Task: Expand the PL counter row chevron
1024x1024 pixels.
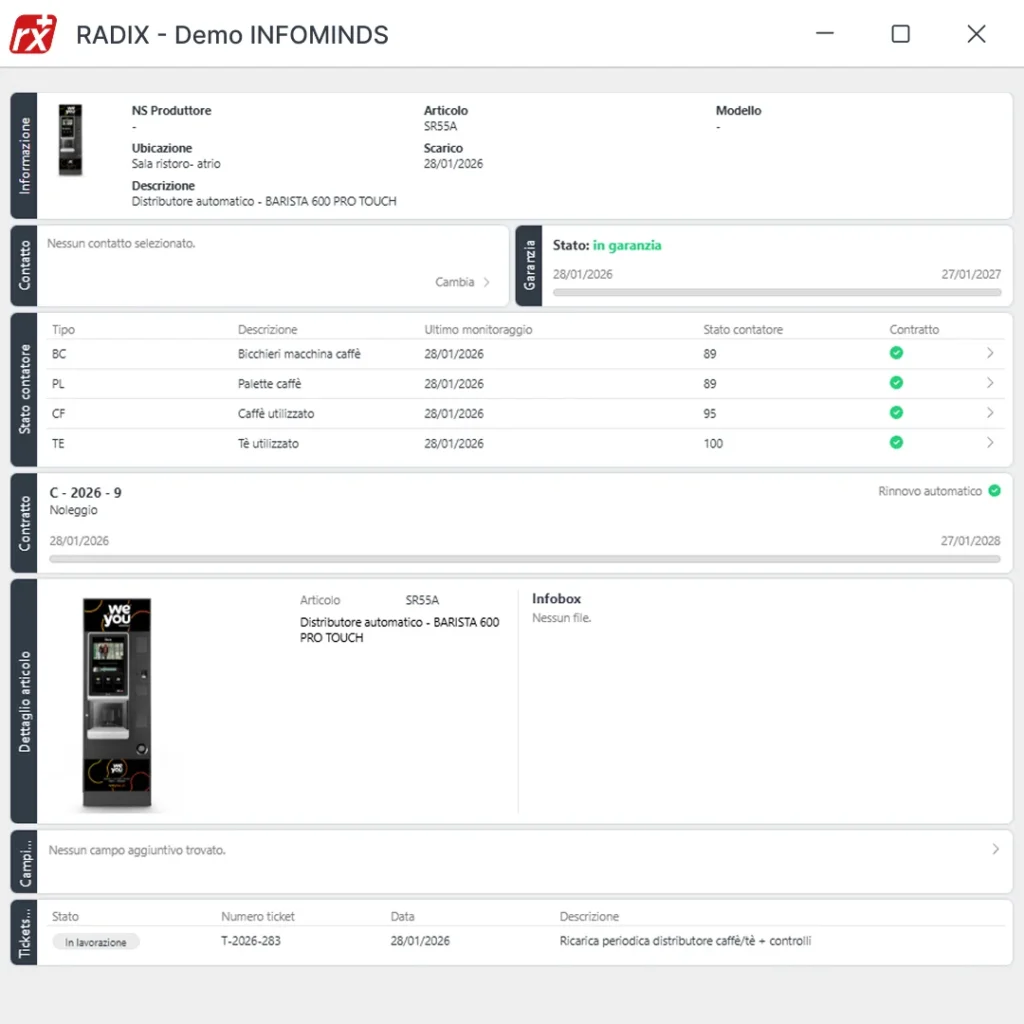Action: tap(990, 383)
